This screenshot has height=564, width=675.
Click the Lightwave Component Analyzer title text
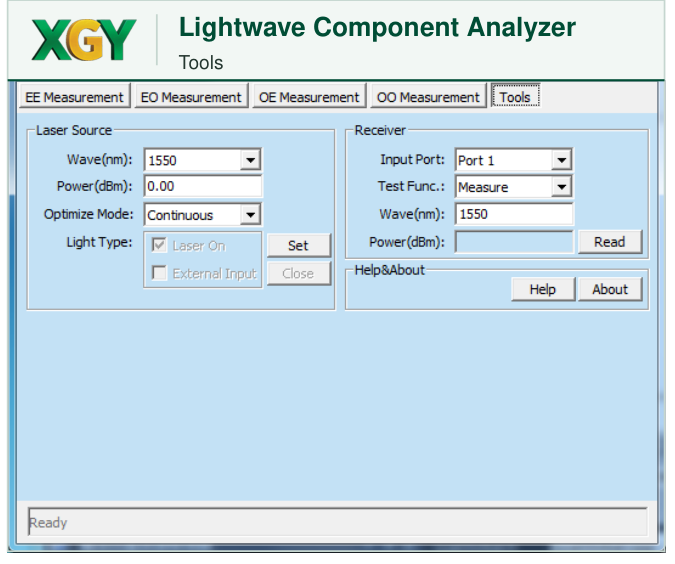(x=377, y=28)
